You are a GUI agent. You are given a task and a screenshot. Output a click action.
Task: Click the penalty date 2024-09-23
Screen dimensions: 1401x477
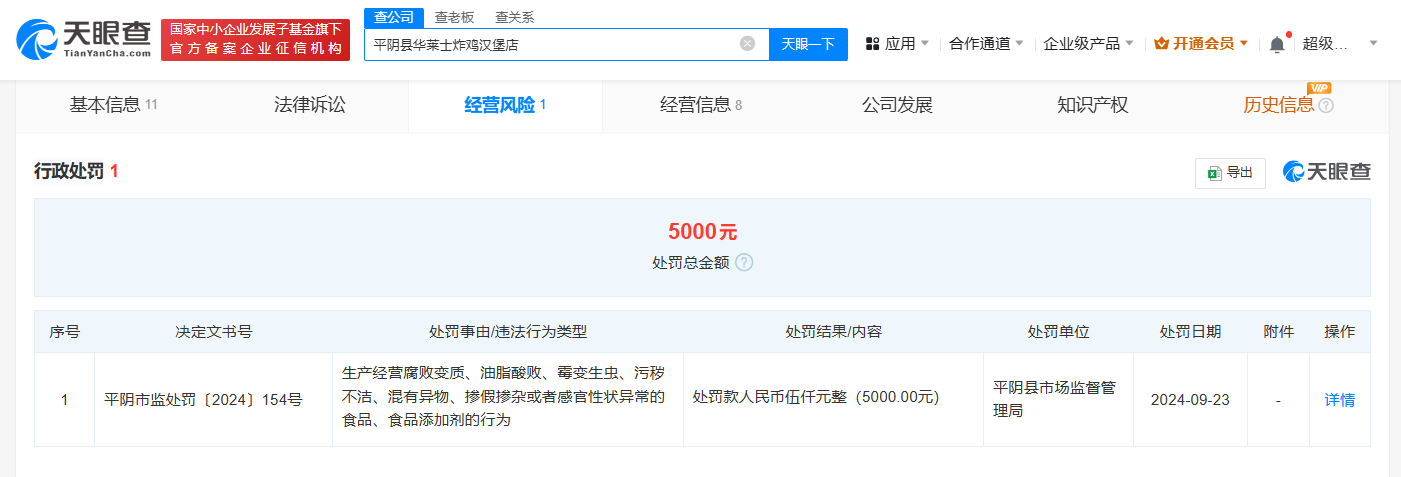coord(1190,400)
